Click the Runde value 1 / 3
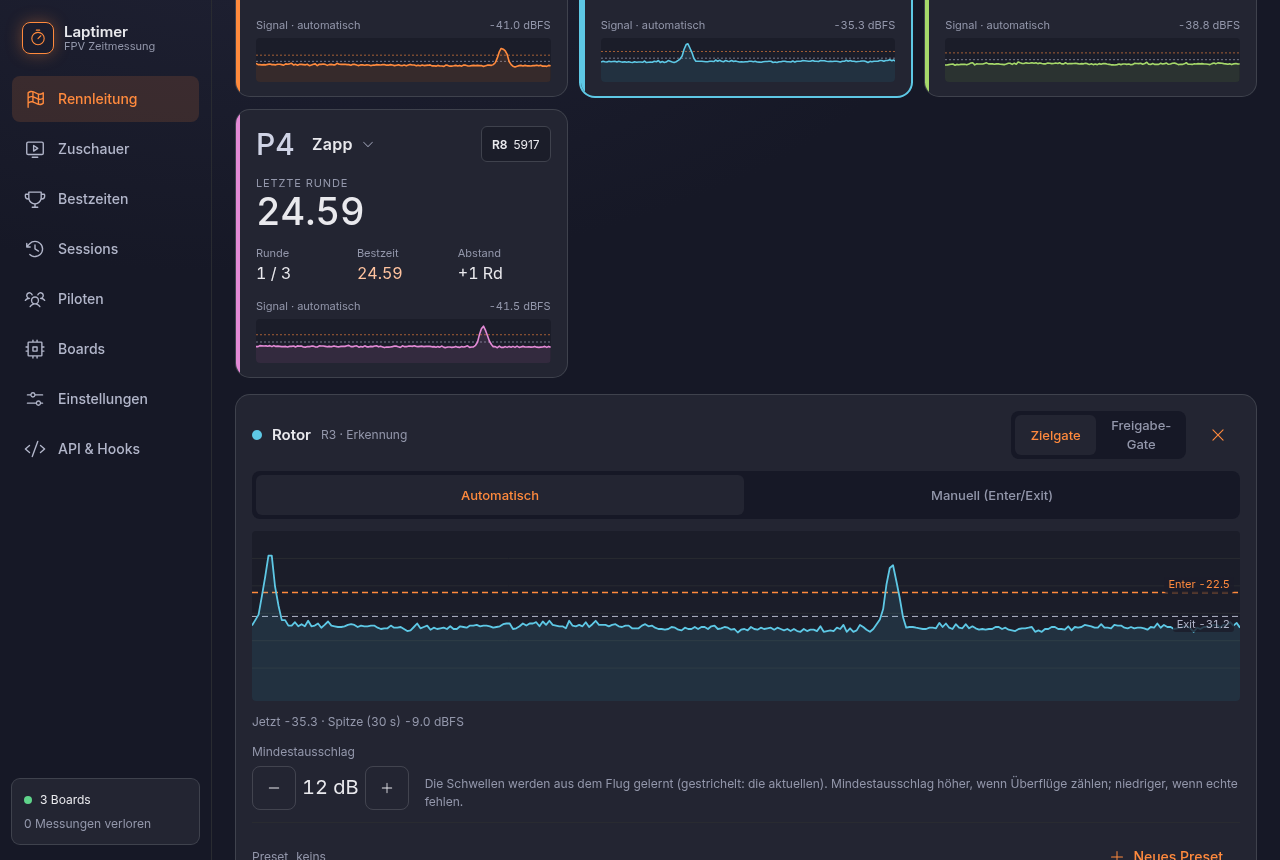Image resolution: width=1280 pixels, height=860 pixels. tap(274, 273)
